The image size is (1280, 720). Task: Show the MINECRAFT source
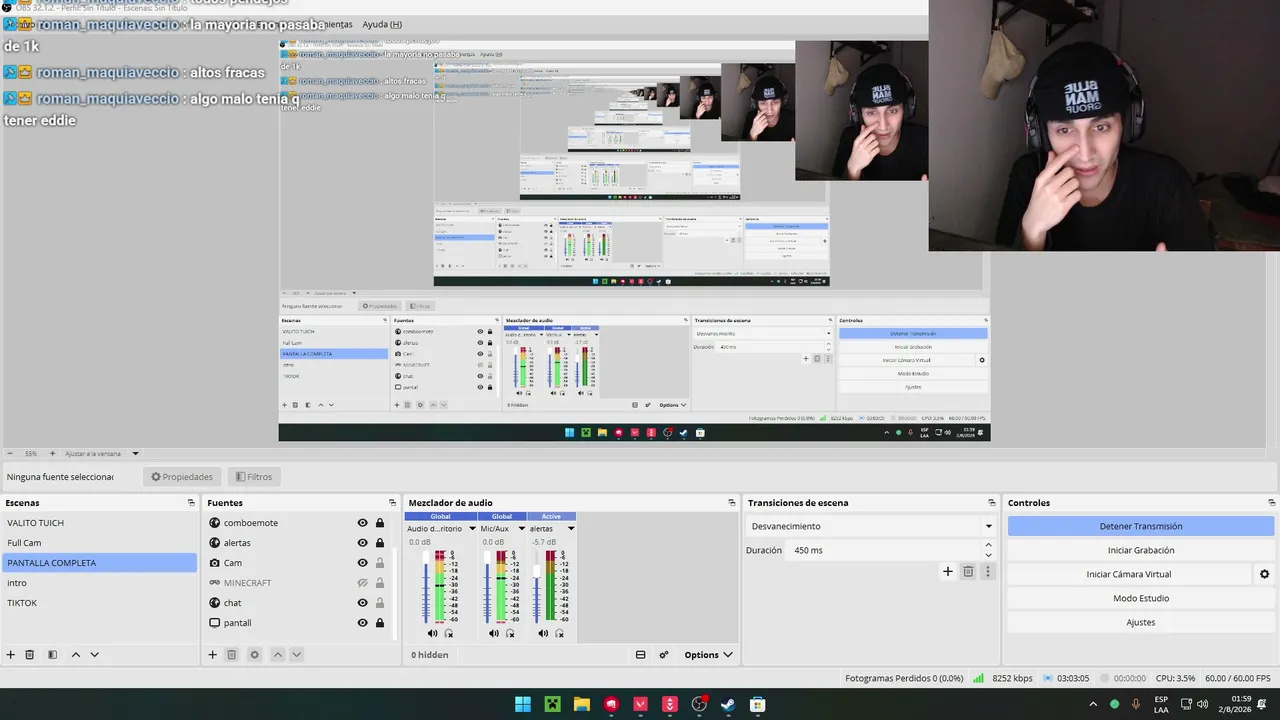click(x=363, y=583)
